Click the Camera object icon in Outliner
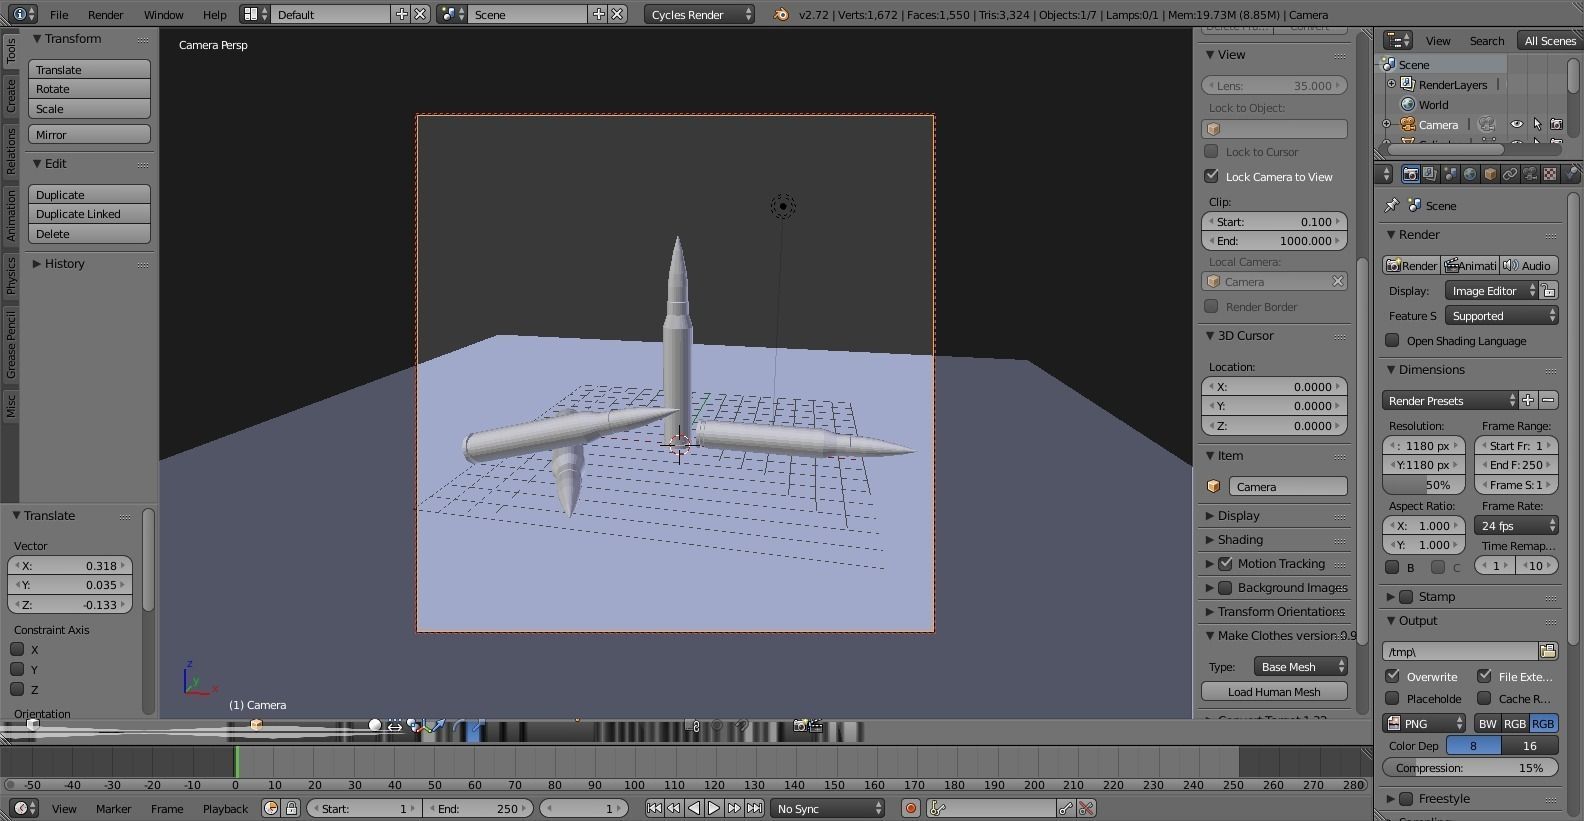This screenshot has height=821, width=1584. coord(1408,124)
